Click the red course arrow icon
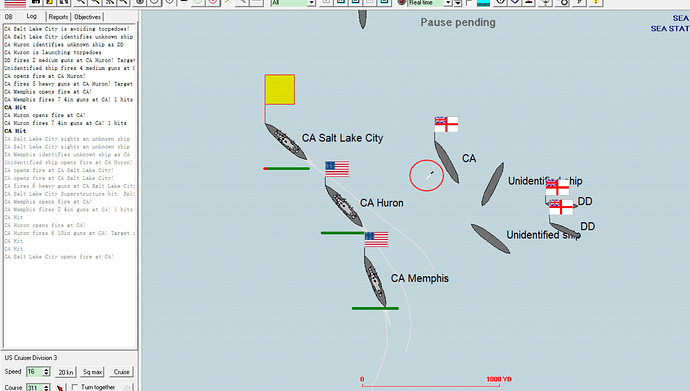Viewport: 690px width, 391px height. [60, 387]
